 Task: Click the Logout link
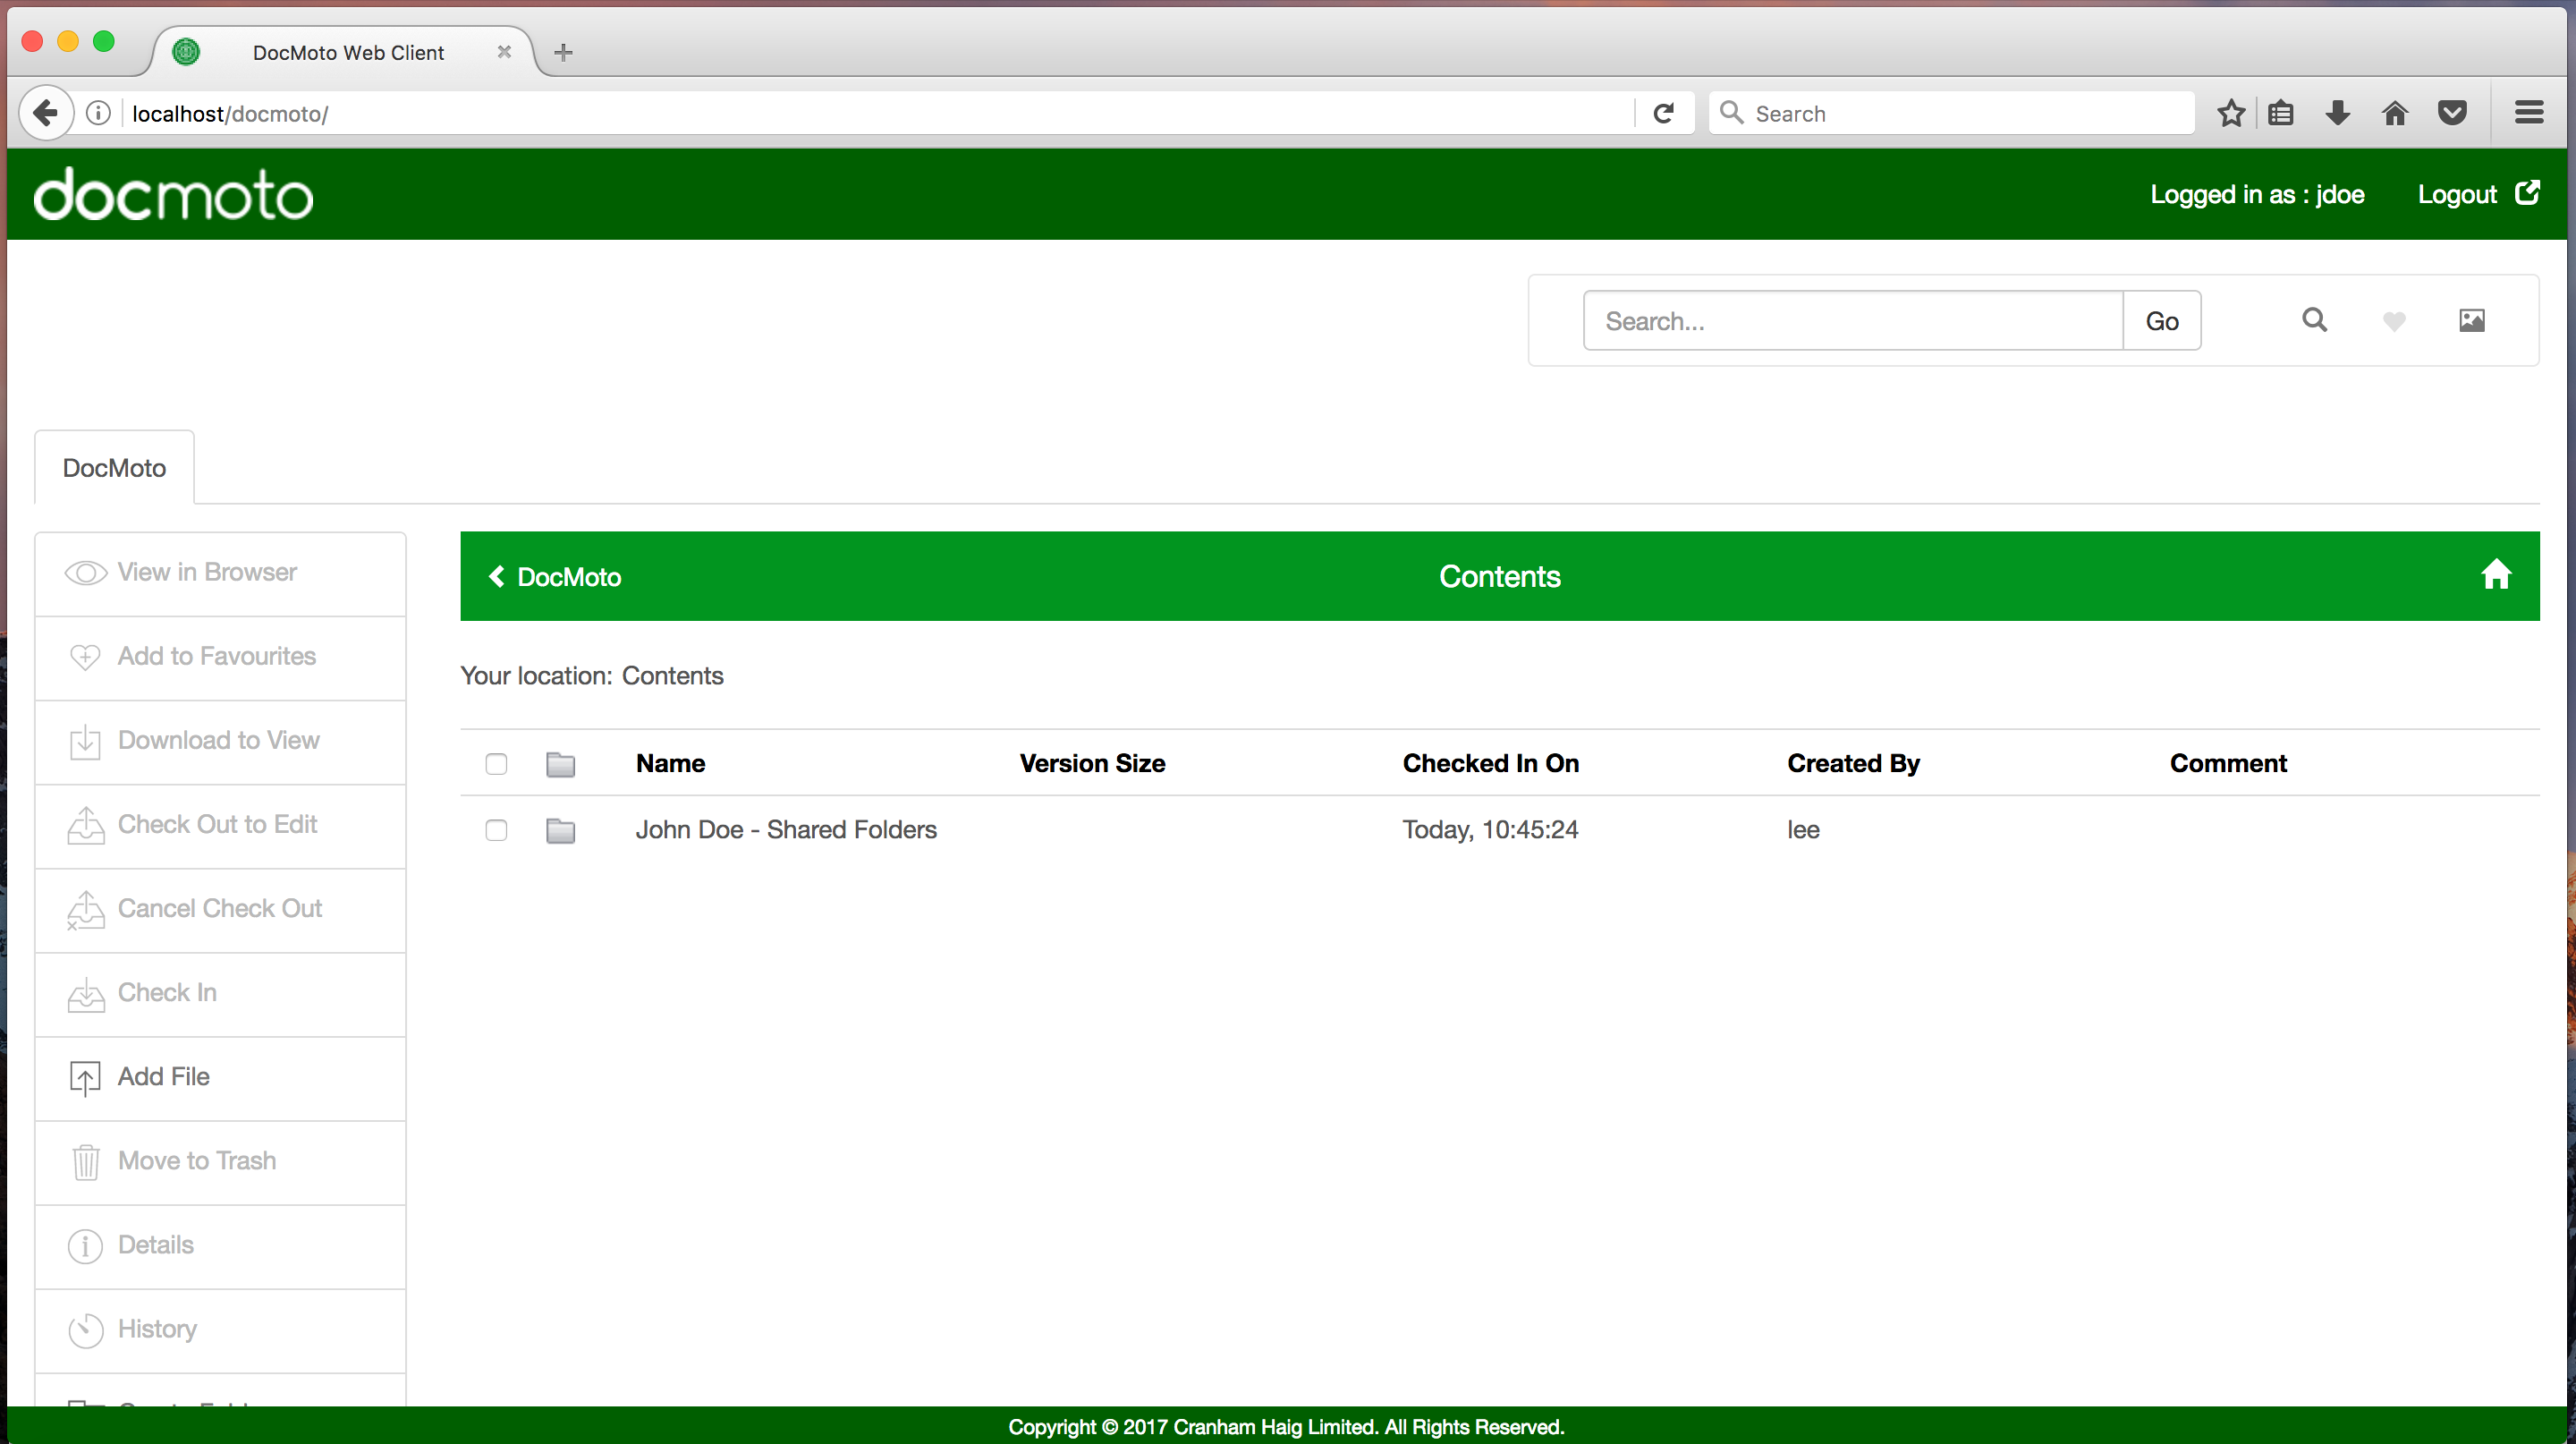pos(2457,194)
